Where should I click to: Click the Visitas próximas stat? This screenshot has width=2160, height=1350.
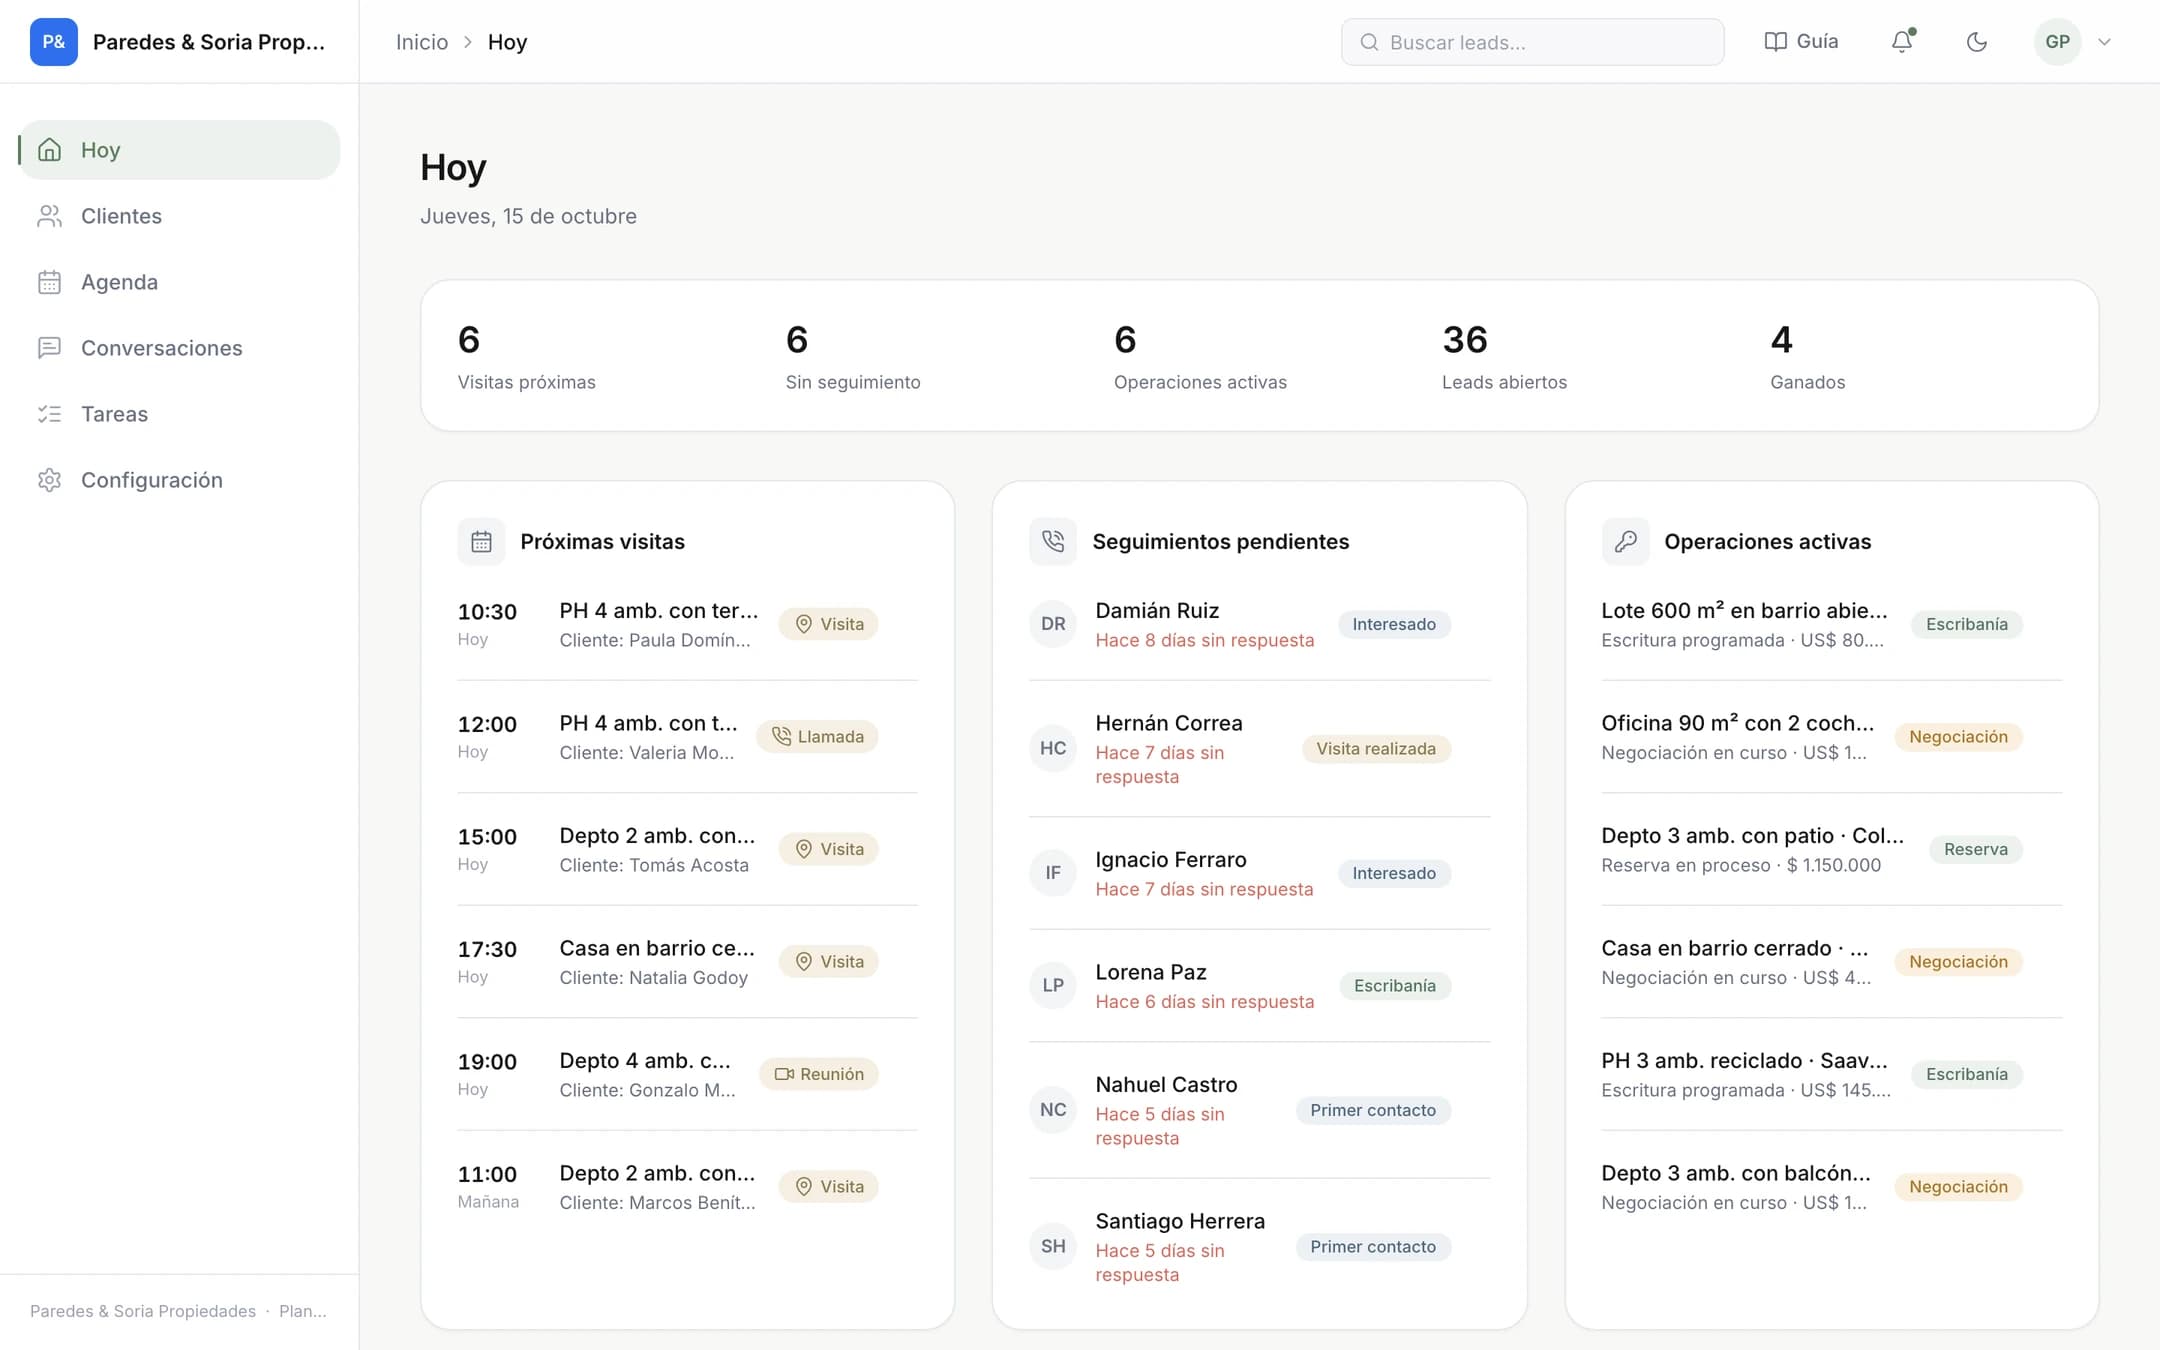(x=527, y=356)
